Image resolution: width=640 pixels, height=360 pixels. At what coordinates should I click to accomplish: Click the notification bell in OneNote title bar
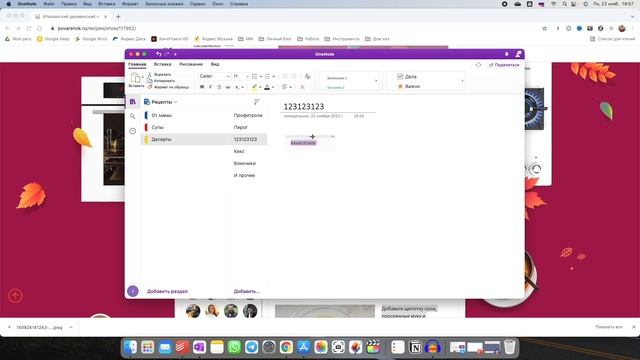[507, 54]
